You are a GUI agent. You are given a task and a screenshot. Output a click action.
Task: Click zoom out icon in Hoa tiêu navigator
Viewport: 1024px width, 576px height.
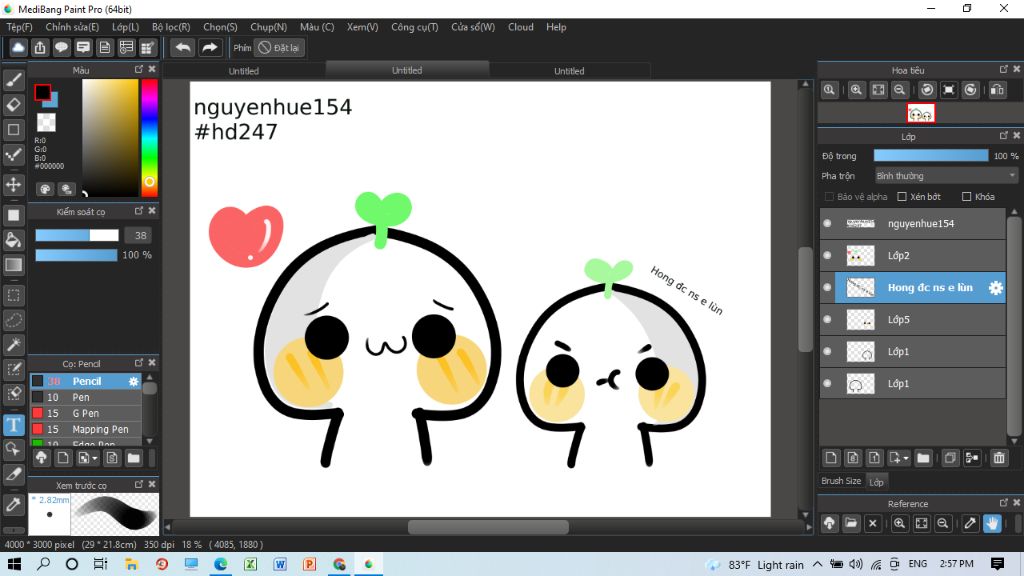click(900, 90)
